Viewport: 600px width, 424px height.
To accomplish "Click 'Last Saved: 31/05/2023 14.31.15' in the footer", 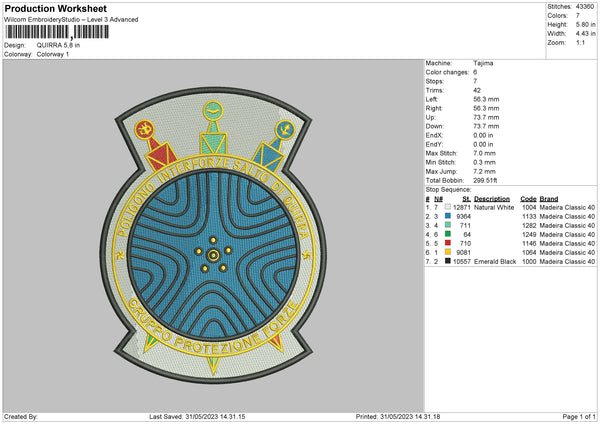I will (197, 416).
